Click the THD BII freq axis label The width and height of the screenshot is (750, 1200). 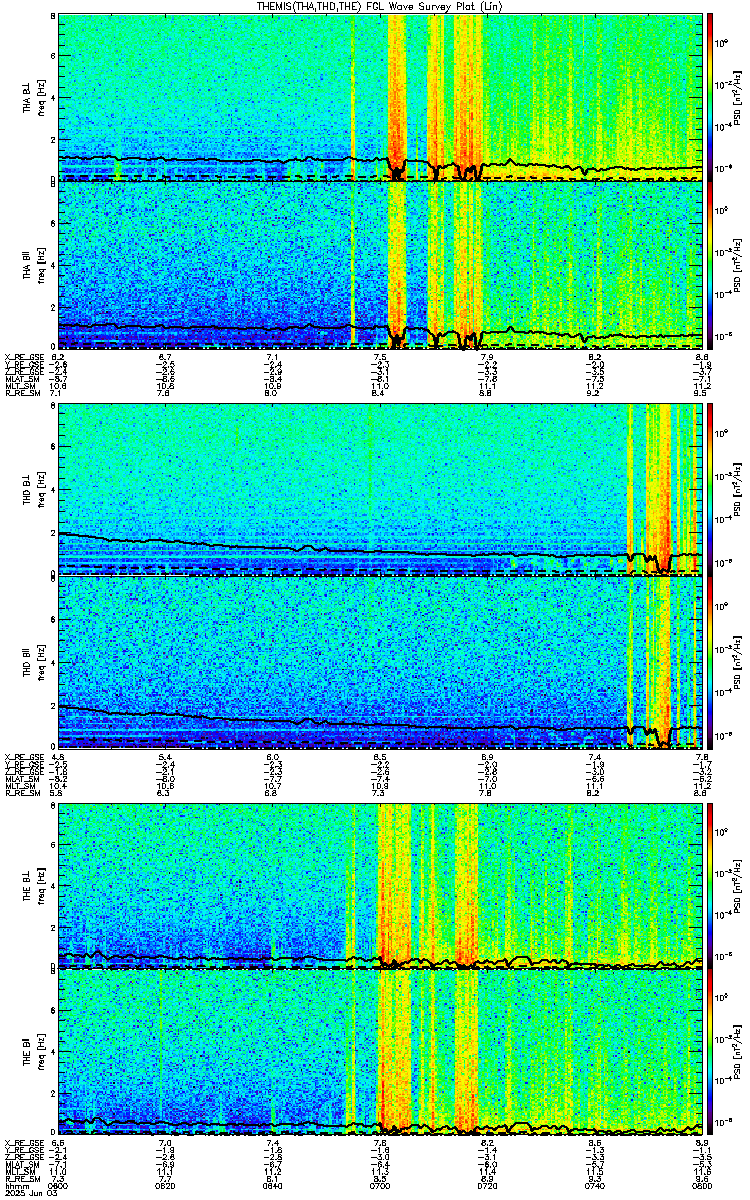[41, 662]
